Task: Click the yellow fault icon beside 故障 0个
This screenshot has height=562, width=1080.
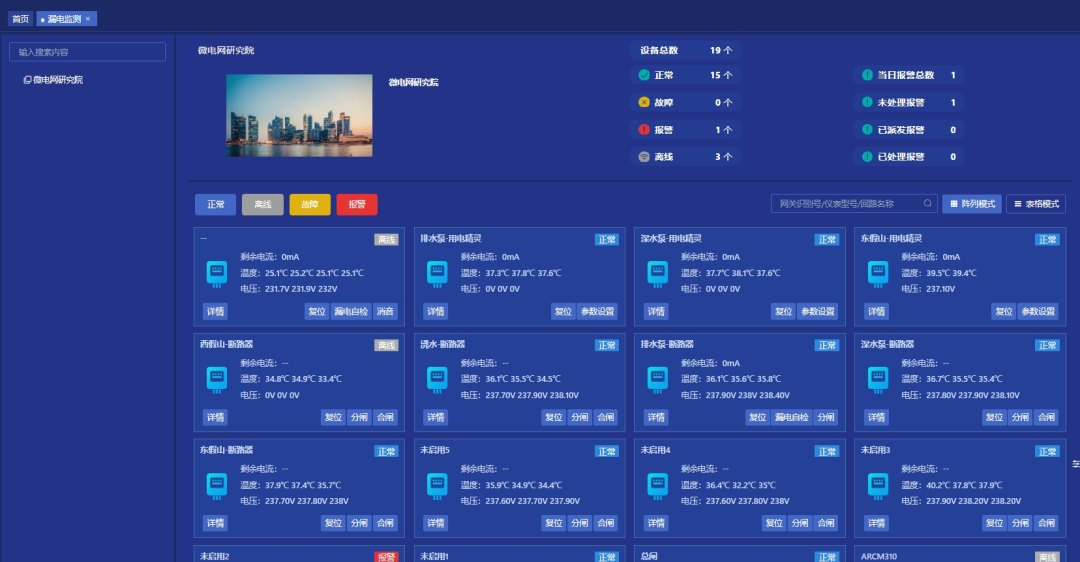Action: click(644, 102)
